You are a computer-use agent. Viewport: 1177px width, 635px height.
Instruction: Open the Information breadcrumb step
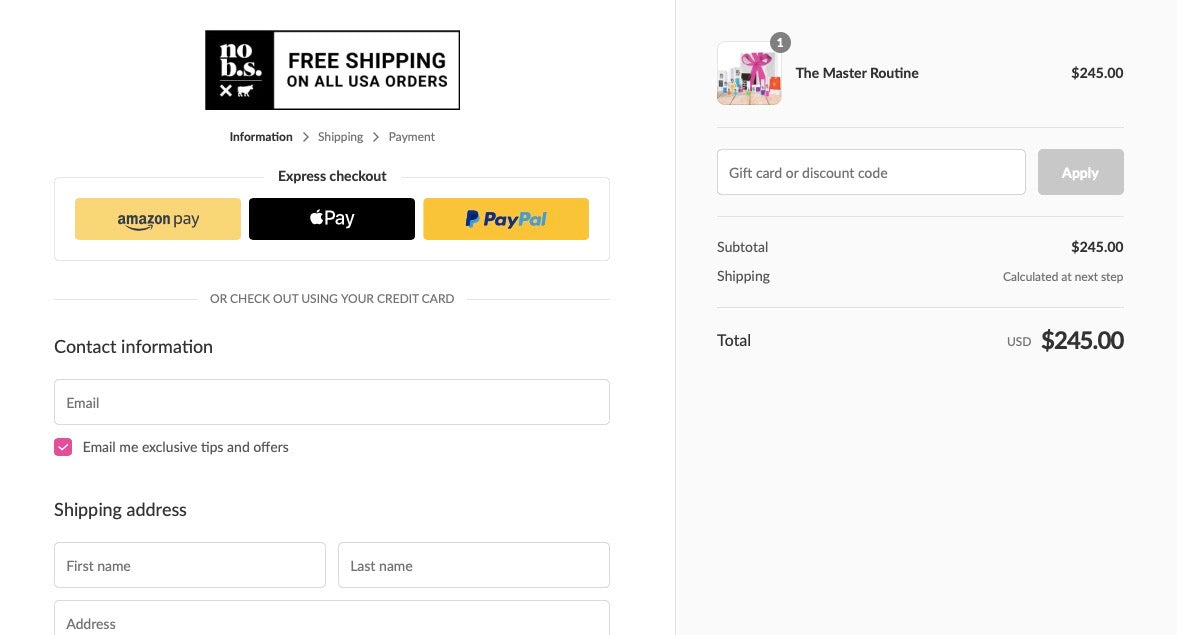260,137
